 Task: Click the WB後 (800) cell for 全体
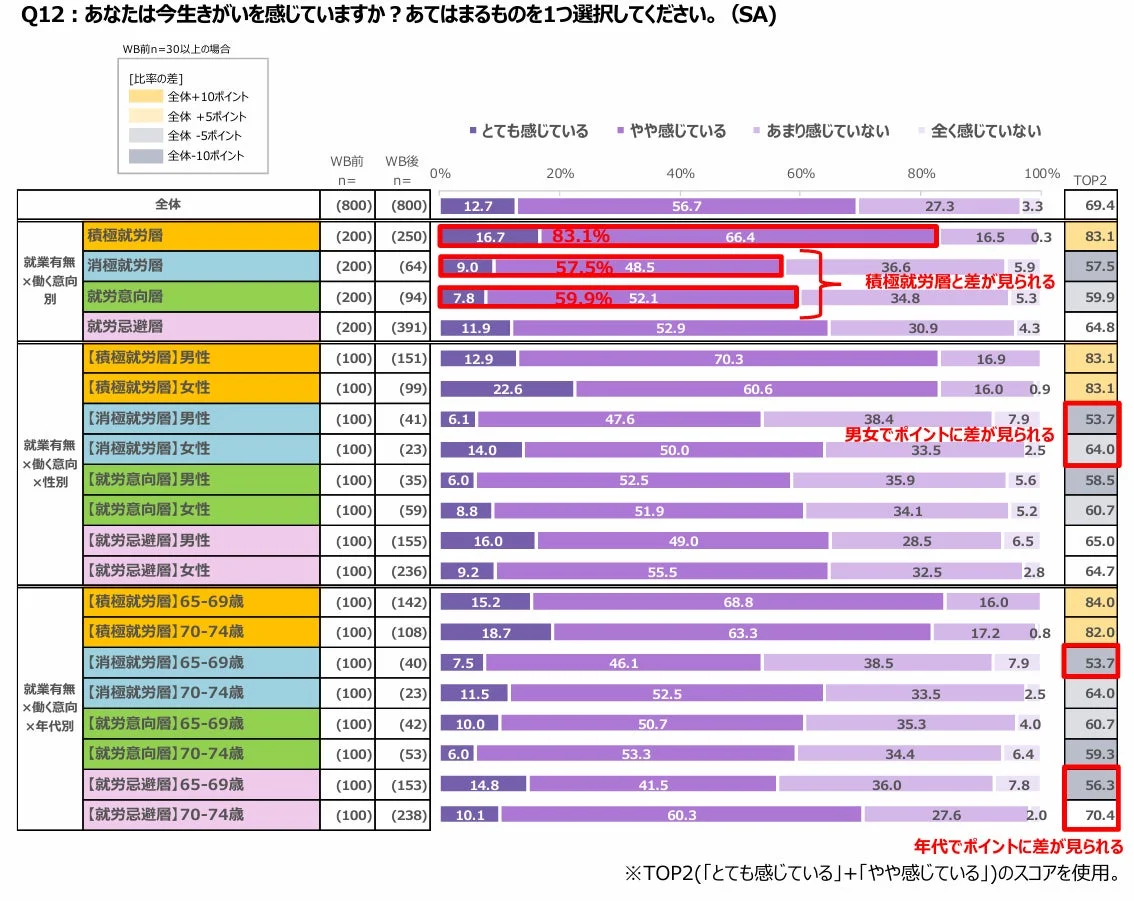point(404,203)
